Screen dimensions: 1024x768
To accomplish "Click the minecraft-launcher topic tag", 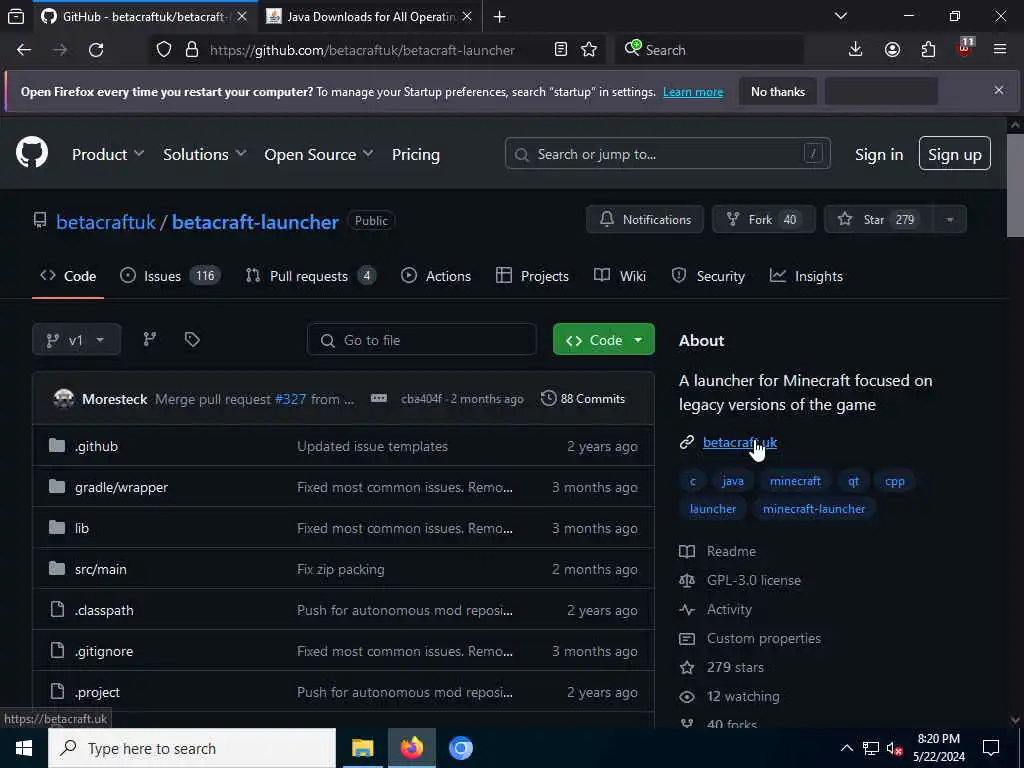I will click(814, 509).
